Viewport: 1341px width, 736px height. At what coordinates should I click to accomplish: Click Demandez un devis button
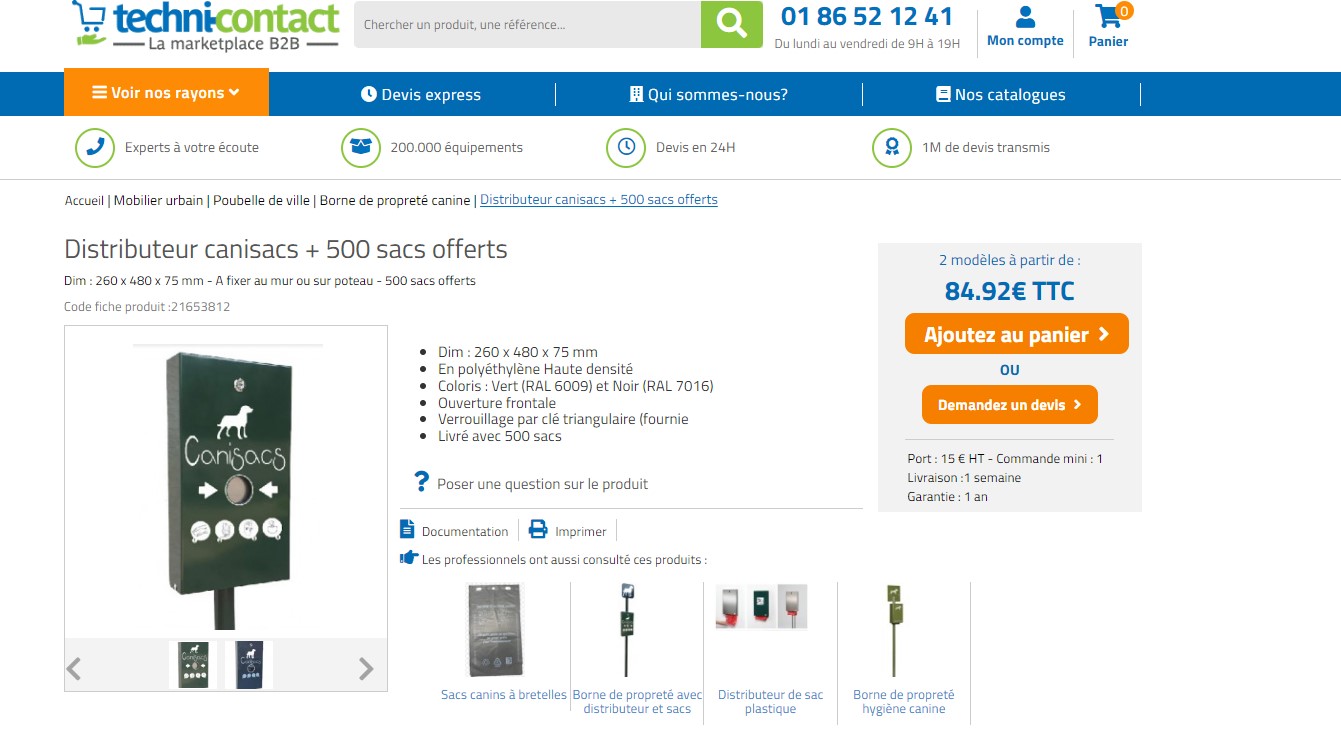(x=1009, y=405)
